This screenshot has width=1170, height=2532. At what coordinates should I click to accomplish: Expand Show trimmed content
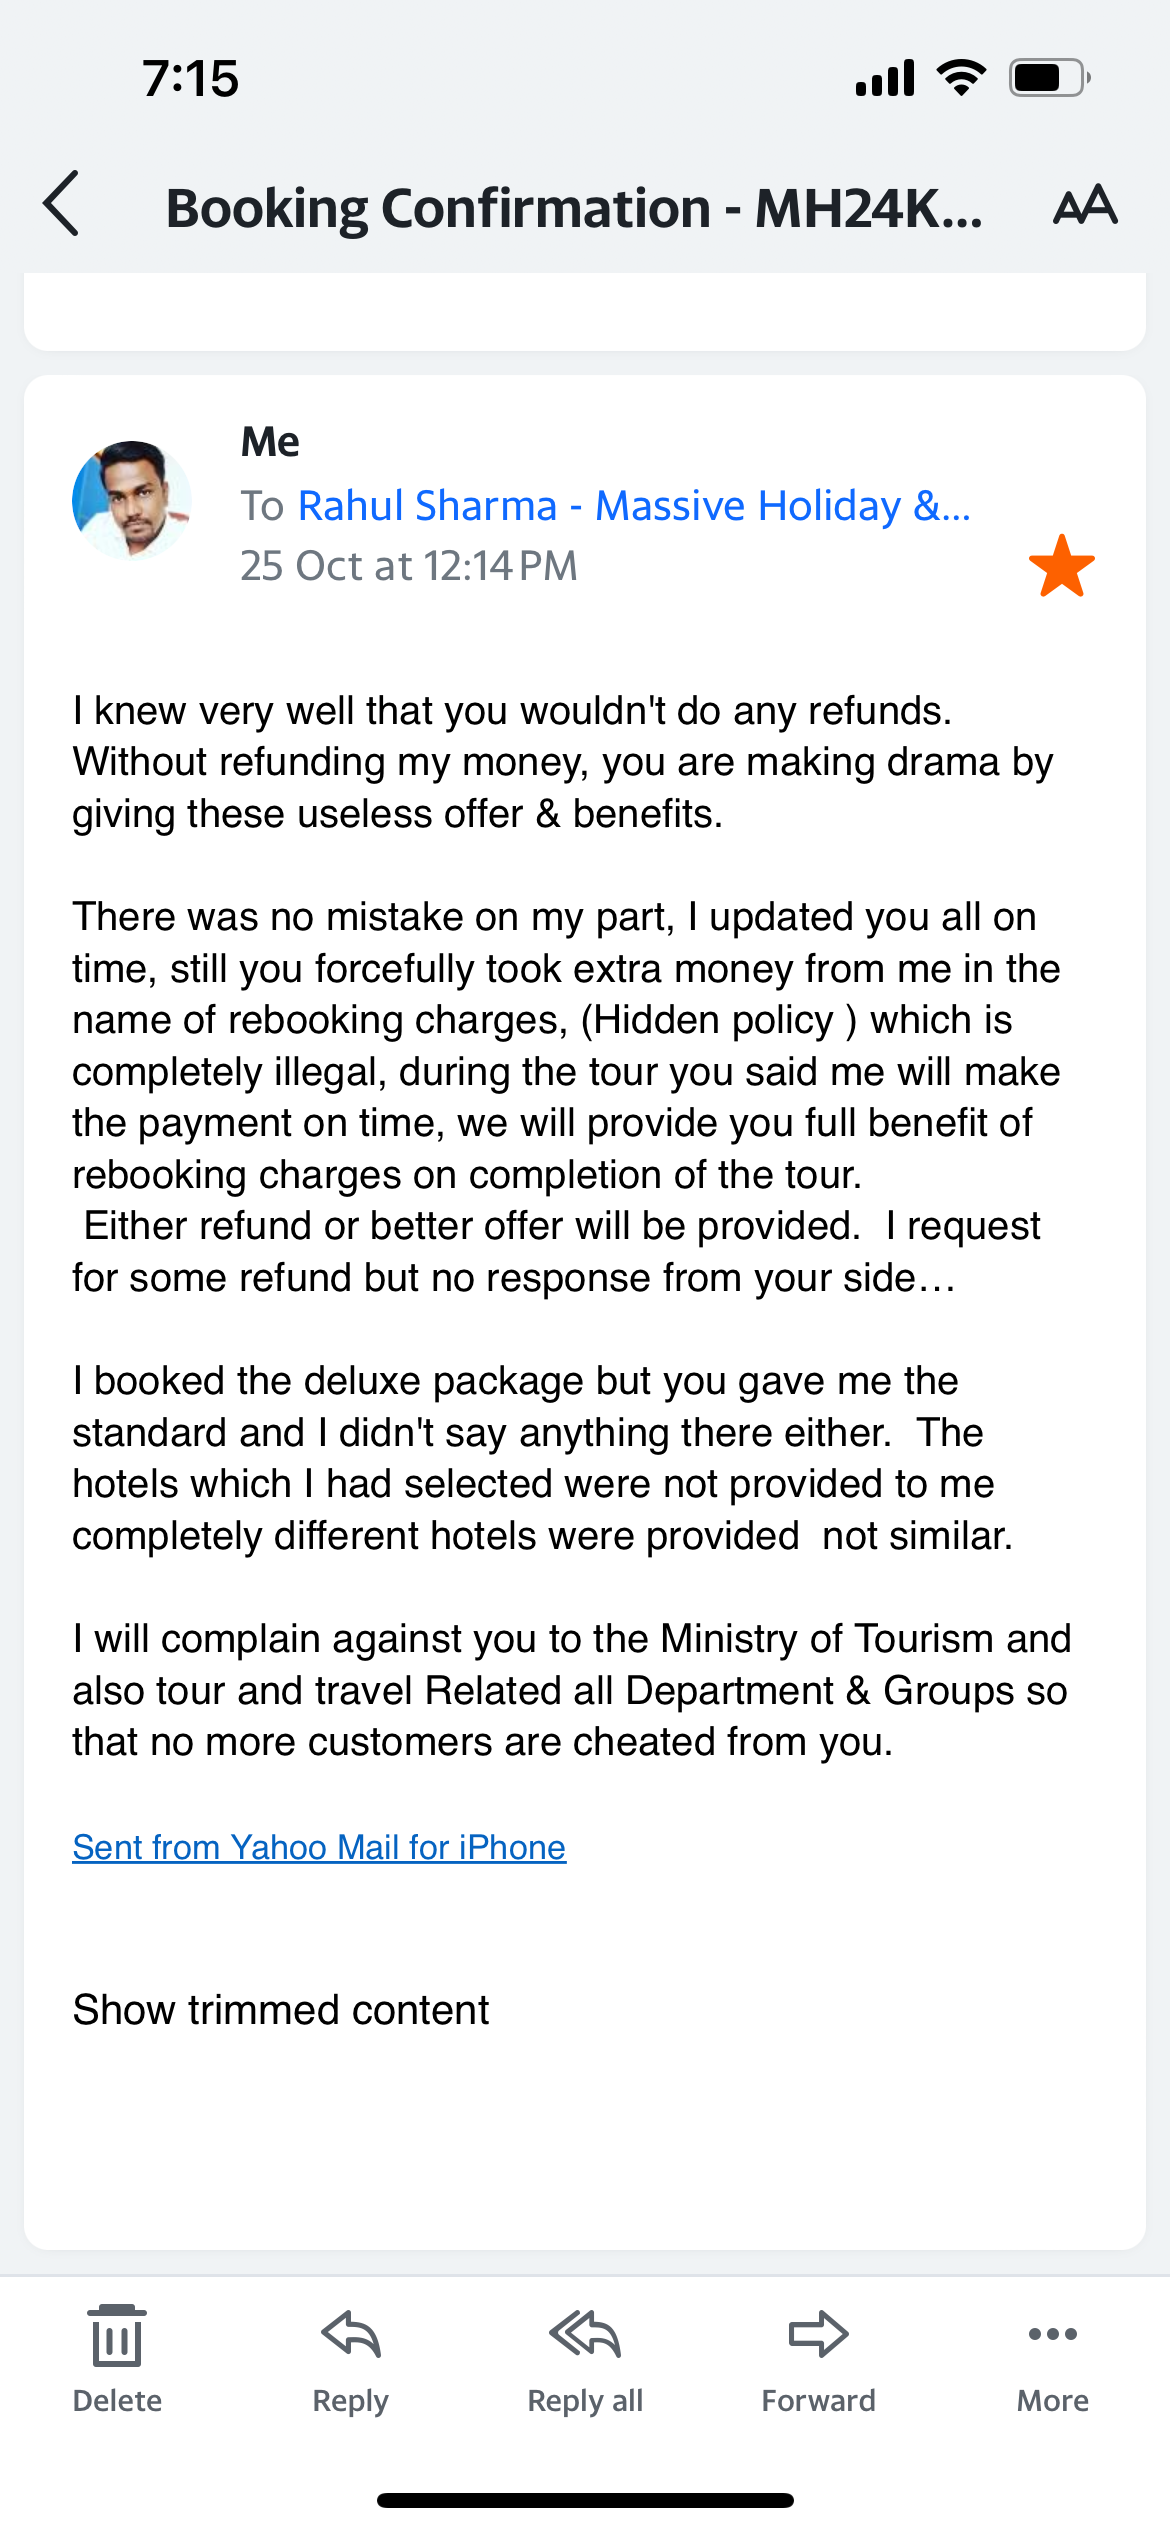(x=281, y=2009)
